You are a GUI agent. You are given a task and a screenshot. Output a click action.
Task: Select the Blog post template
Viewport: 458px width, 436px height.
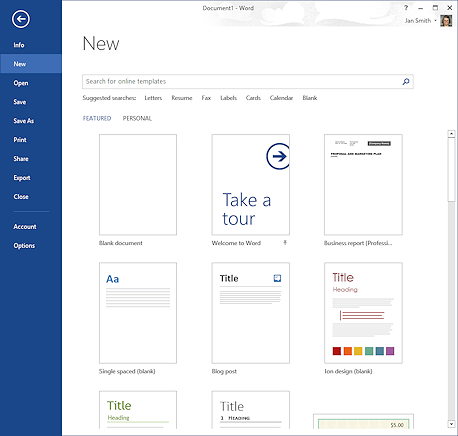[250, 313]
